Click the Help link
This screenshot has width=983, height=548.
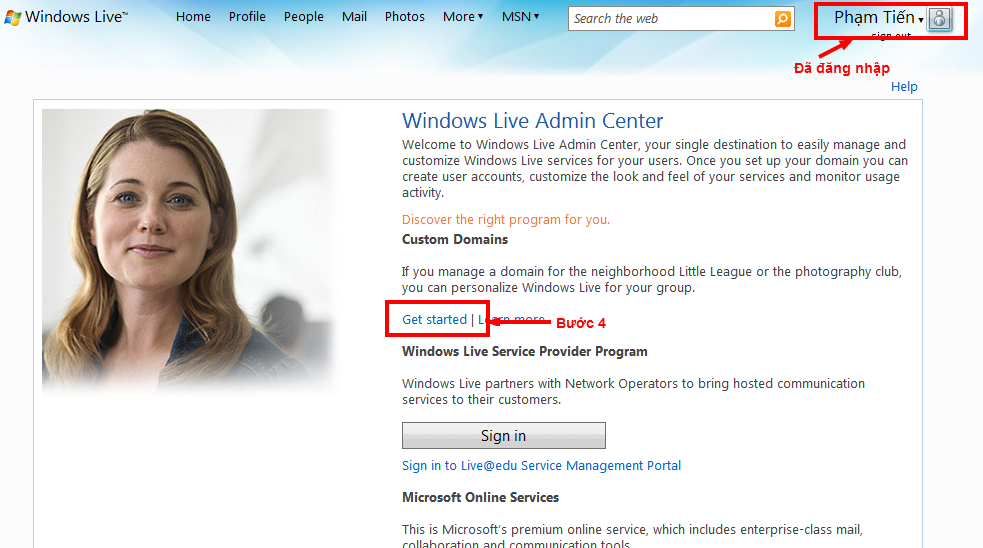(904, 87)
